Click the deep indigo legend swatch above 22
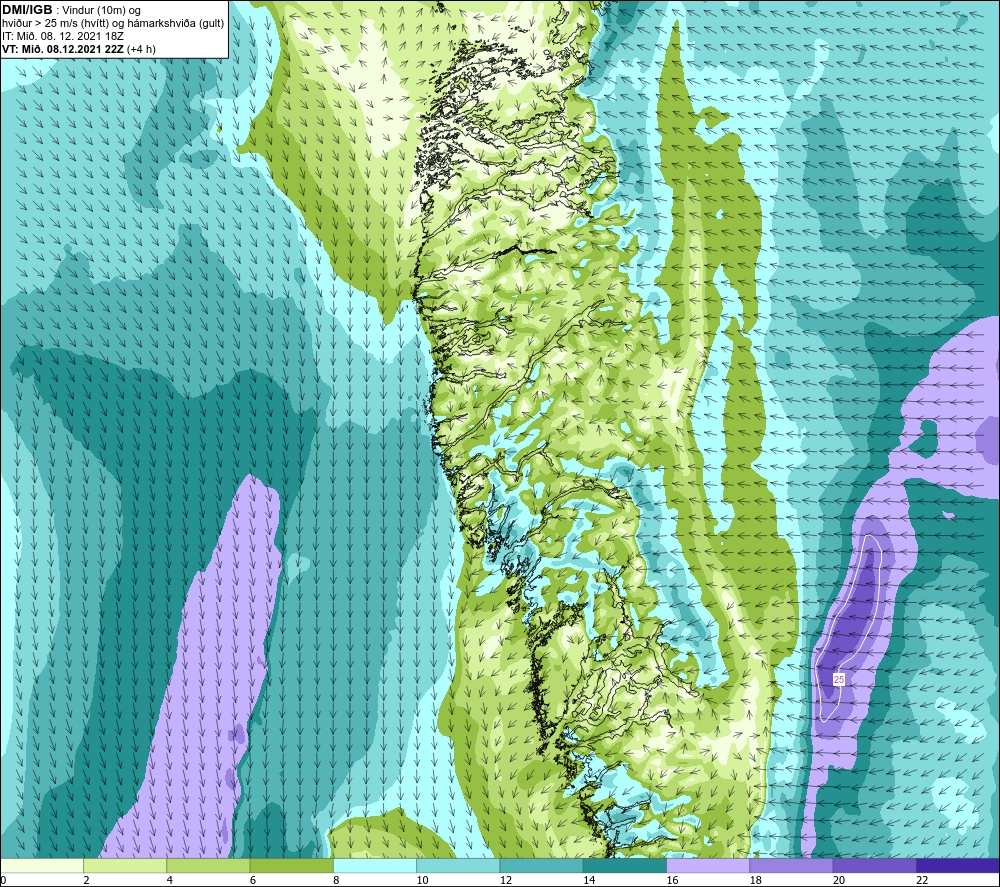Image resolution: width=1000 pixels, height=887 pixels. point(957,866)
